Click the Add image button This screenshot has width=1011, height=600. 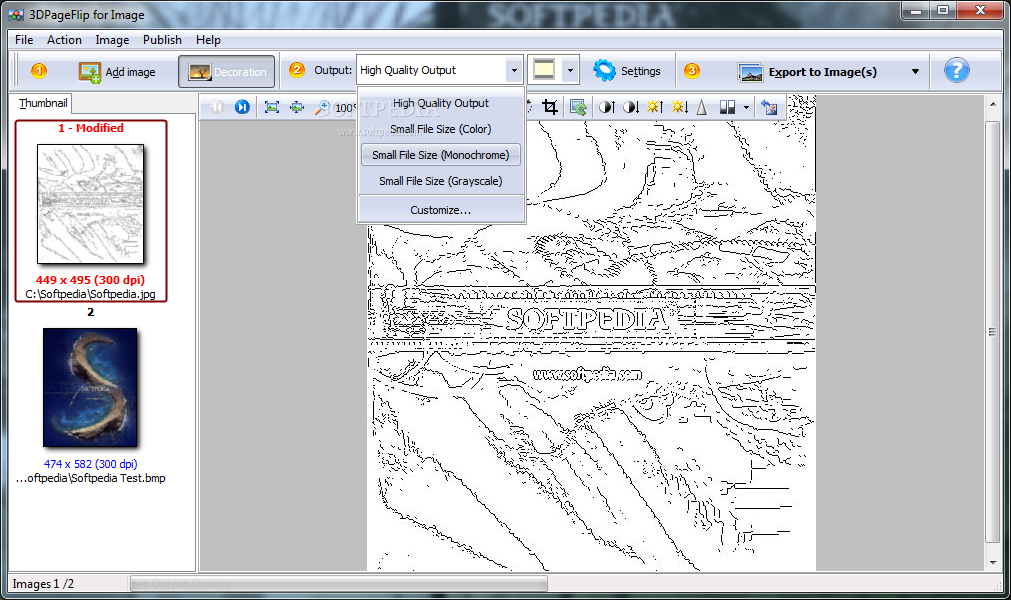click(x=117, y=72)
